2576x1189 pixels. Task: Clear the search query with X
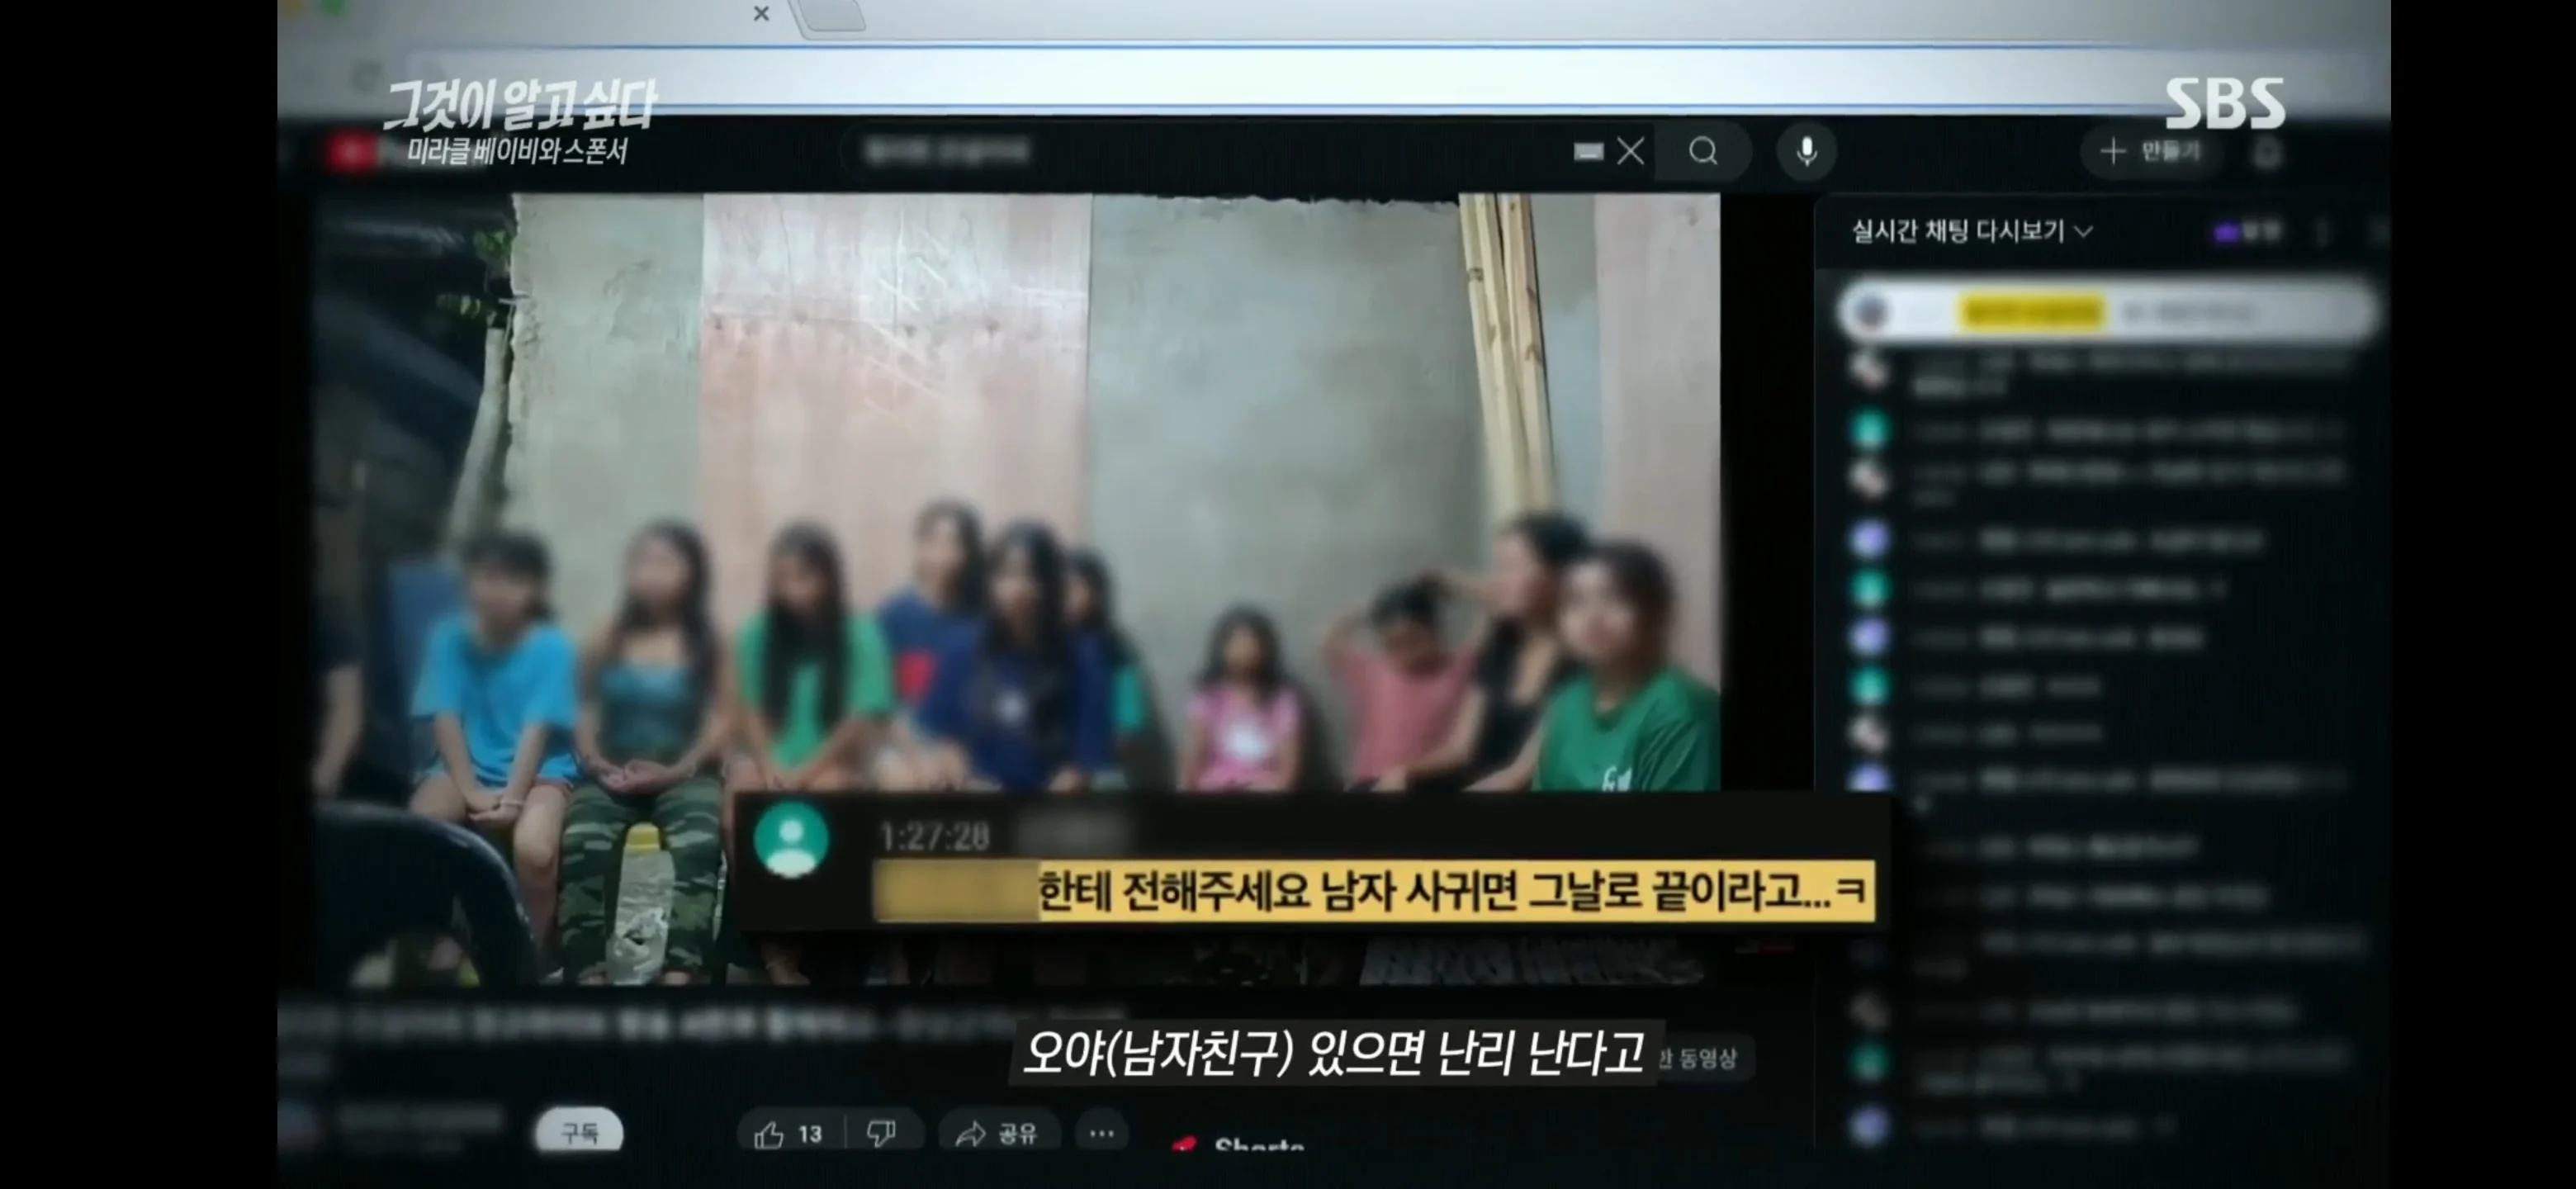[x=1631, y=152]
